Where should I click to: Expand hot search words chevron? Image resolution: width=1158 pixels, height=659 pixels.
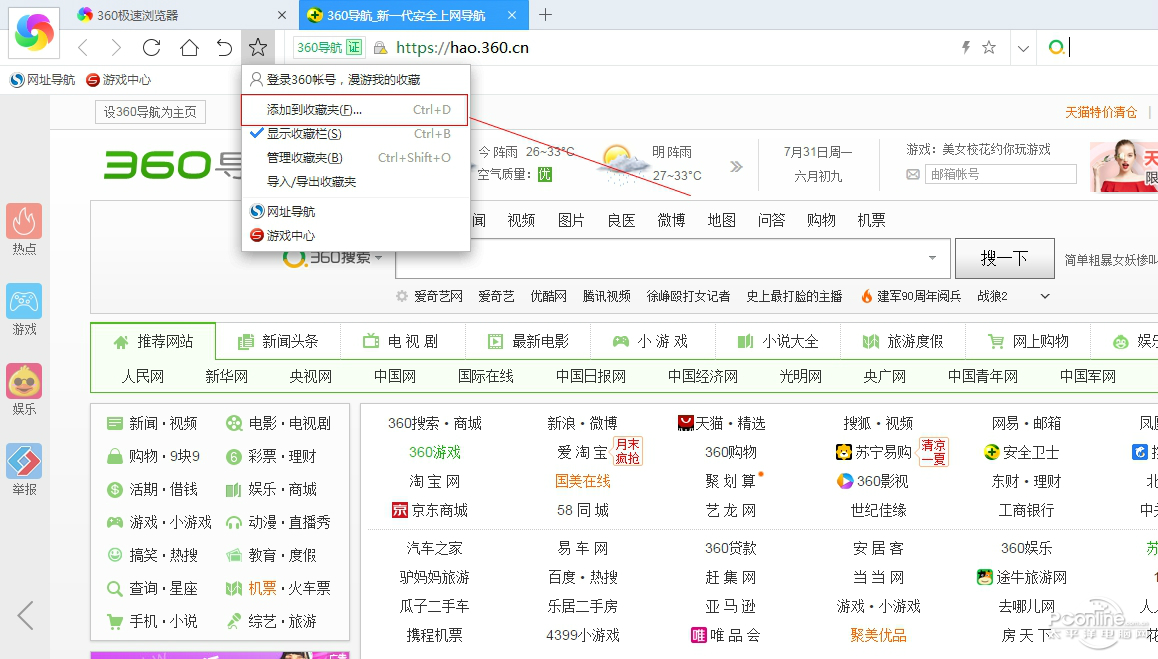pos(1045,296)
